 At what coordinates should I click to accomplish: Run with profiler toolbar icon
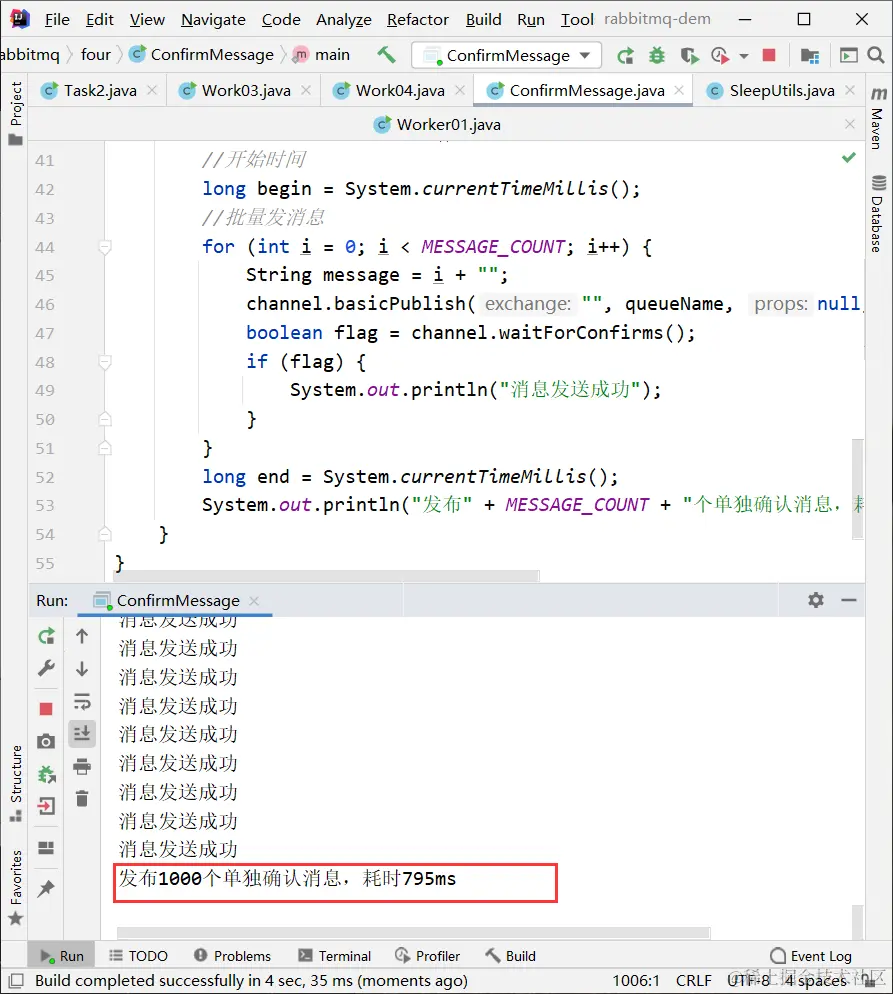720,56
